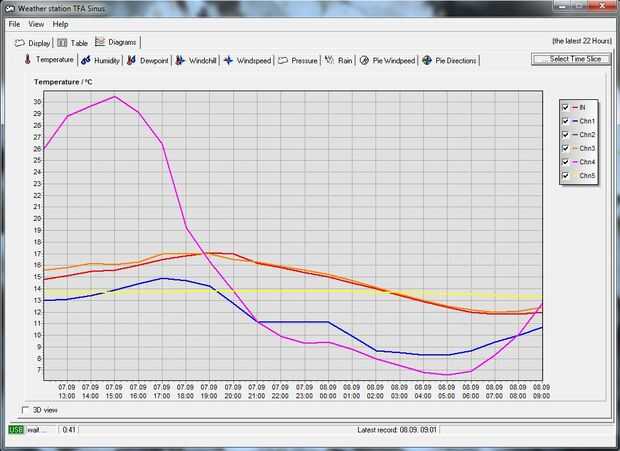
Task: Click the Dewpoint icon
Action: click(132, 60)
